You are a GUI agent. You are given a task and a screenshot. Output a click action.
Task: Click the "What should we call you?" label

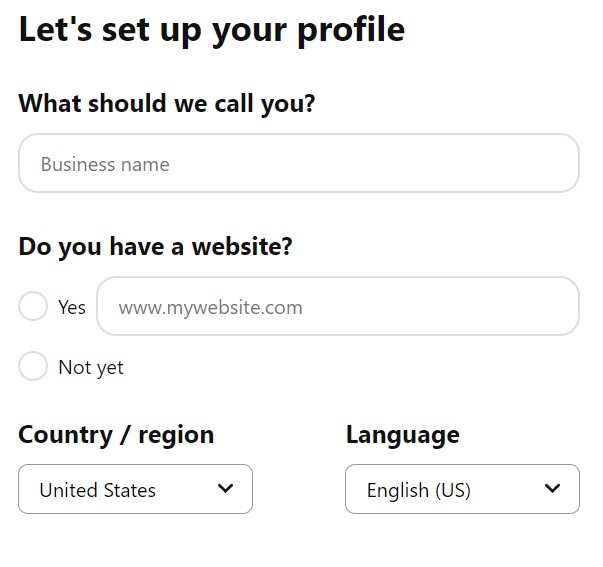167,104
